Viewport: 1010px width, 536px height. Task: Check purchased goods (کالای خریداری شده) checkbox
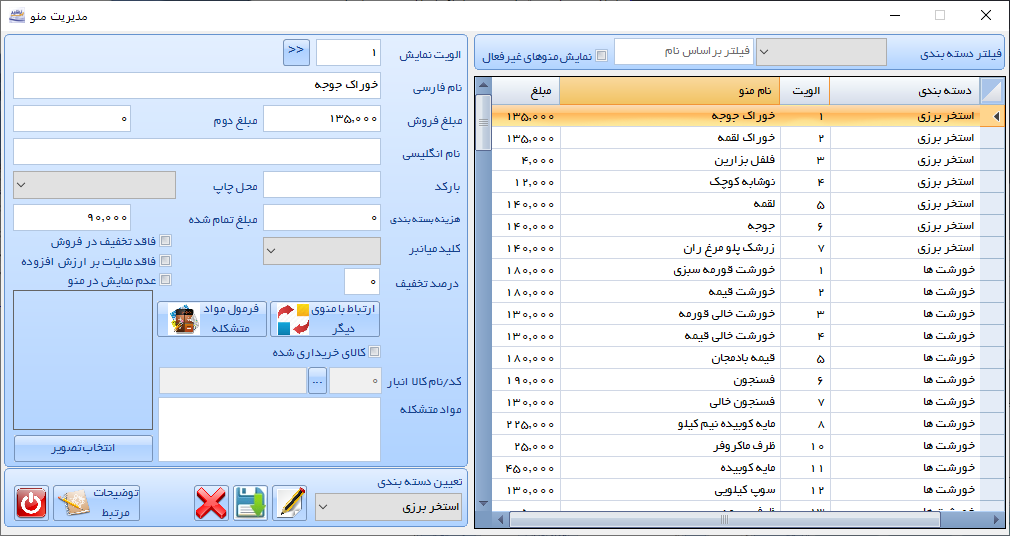coord(375,352)
